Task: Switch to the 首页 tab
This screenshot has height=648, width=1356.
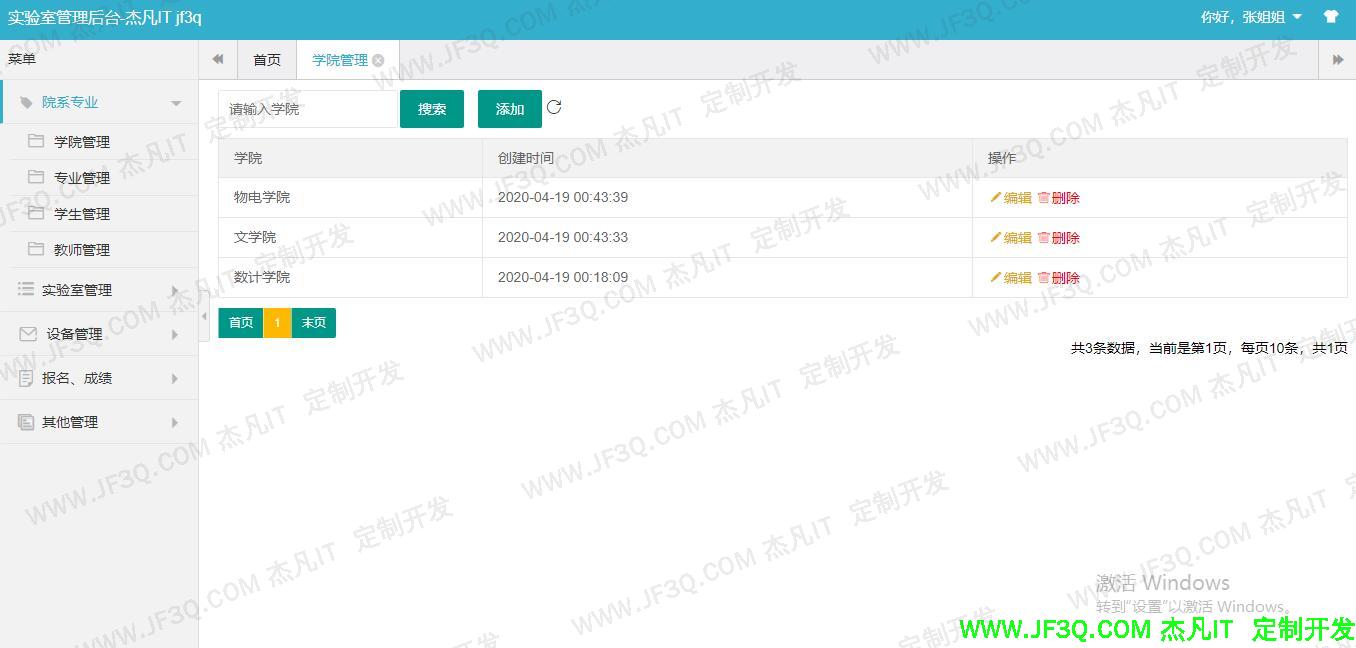Action: pyautogui.click(x=266, y=59)
